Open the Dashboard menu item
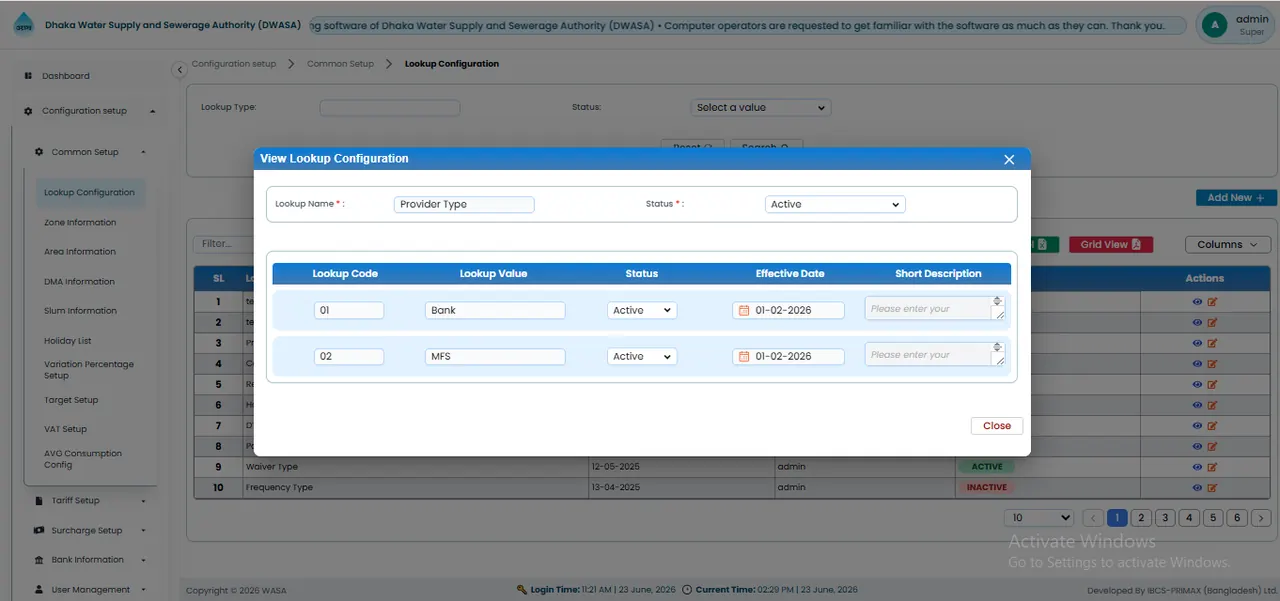The image size is (1280, 601). click(x=65, y=76)
